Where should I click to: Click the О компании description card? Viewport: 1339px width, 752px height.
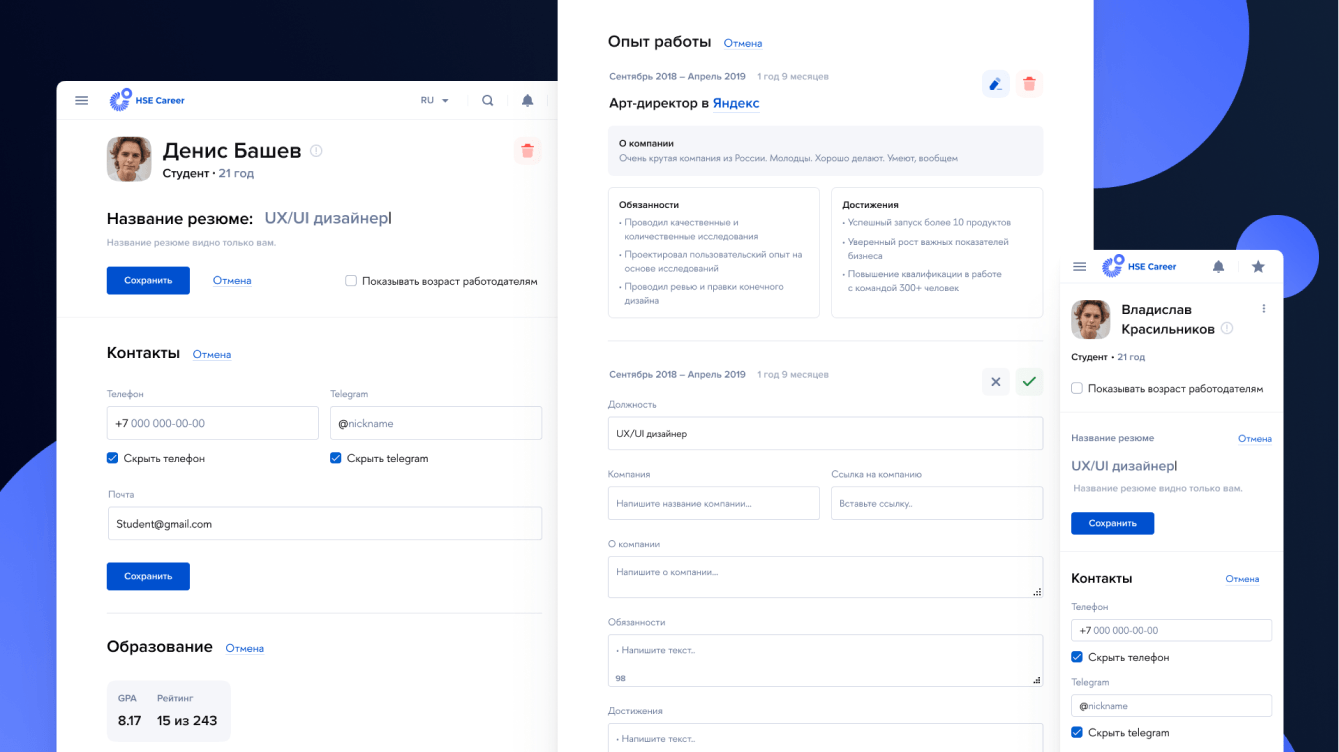click(x=825, y=151)
